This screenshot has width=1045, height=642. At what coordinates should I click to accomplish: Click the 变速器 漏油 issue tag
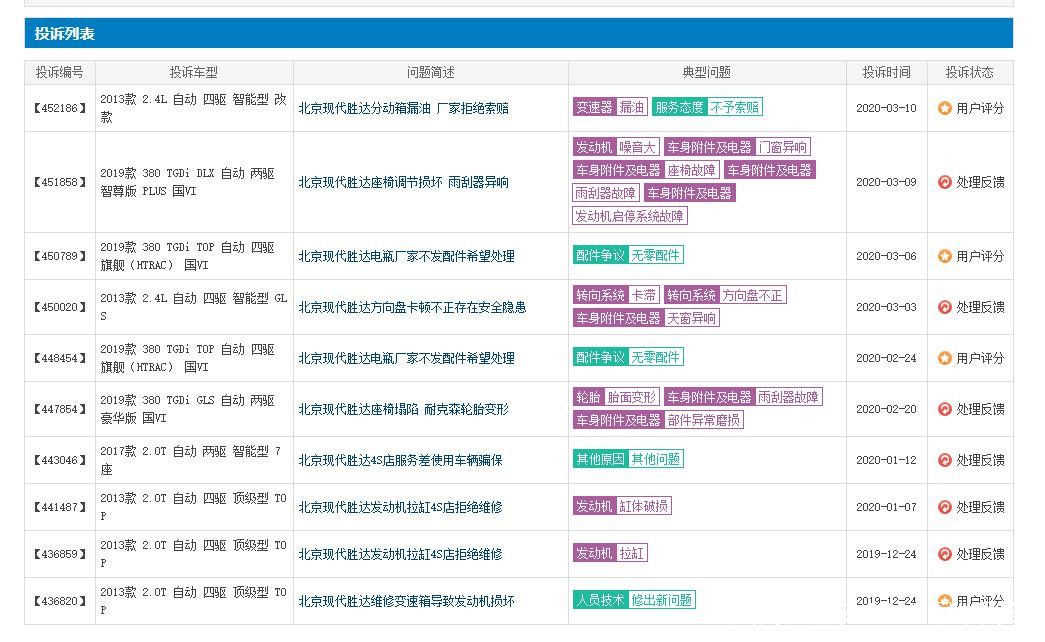click(x=610, y=107)
